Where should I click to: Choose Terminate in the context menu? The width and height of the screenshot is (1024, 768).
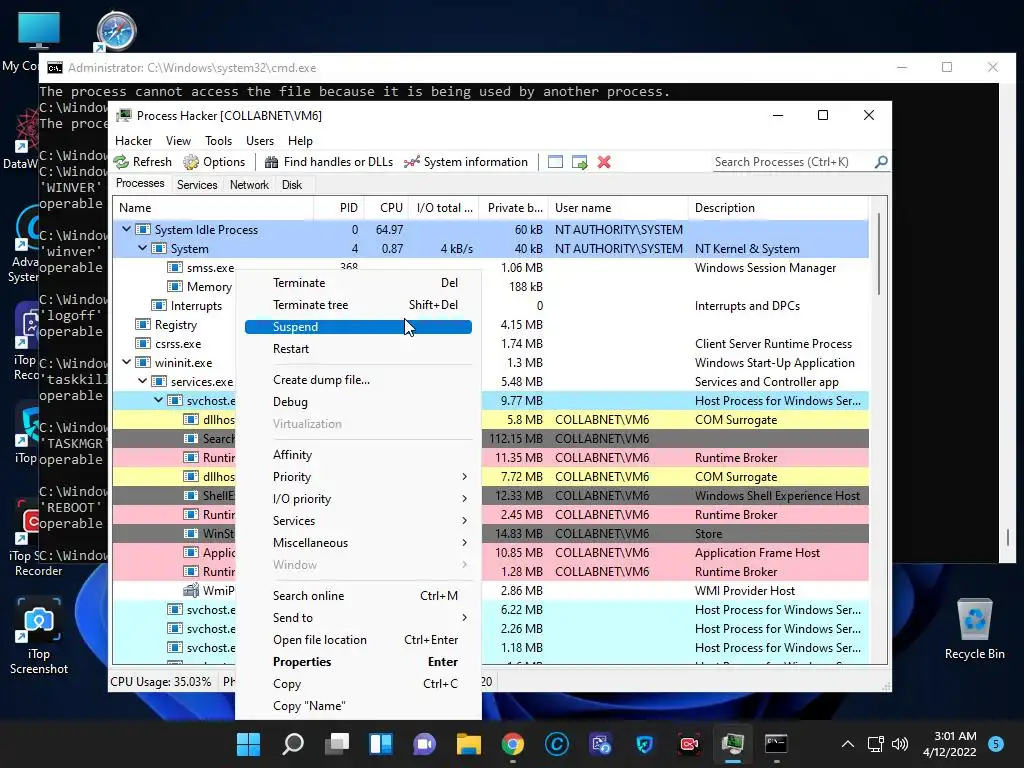tap(358, 283)
